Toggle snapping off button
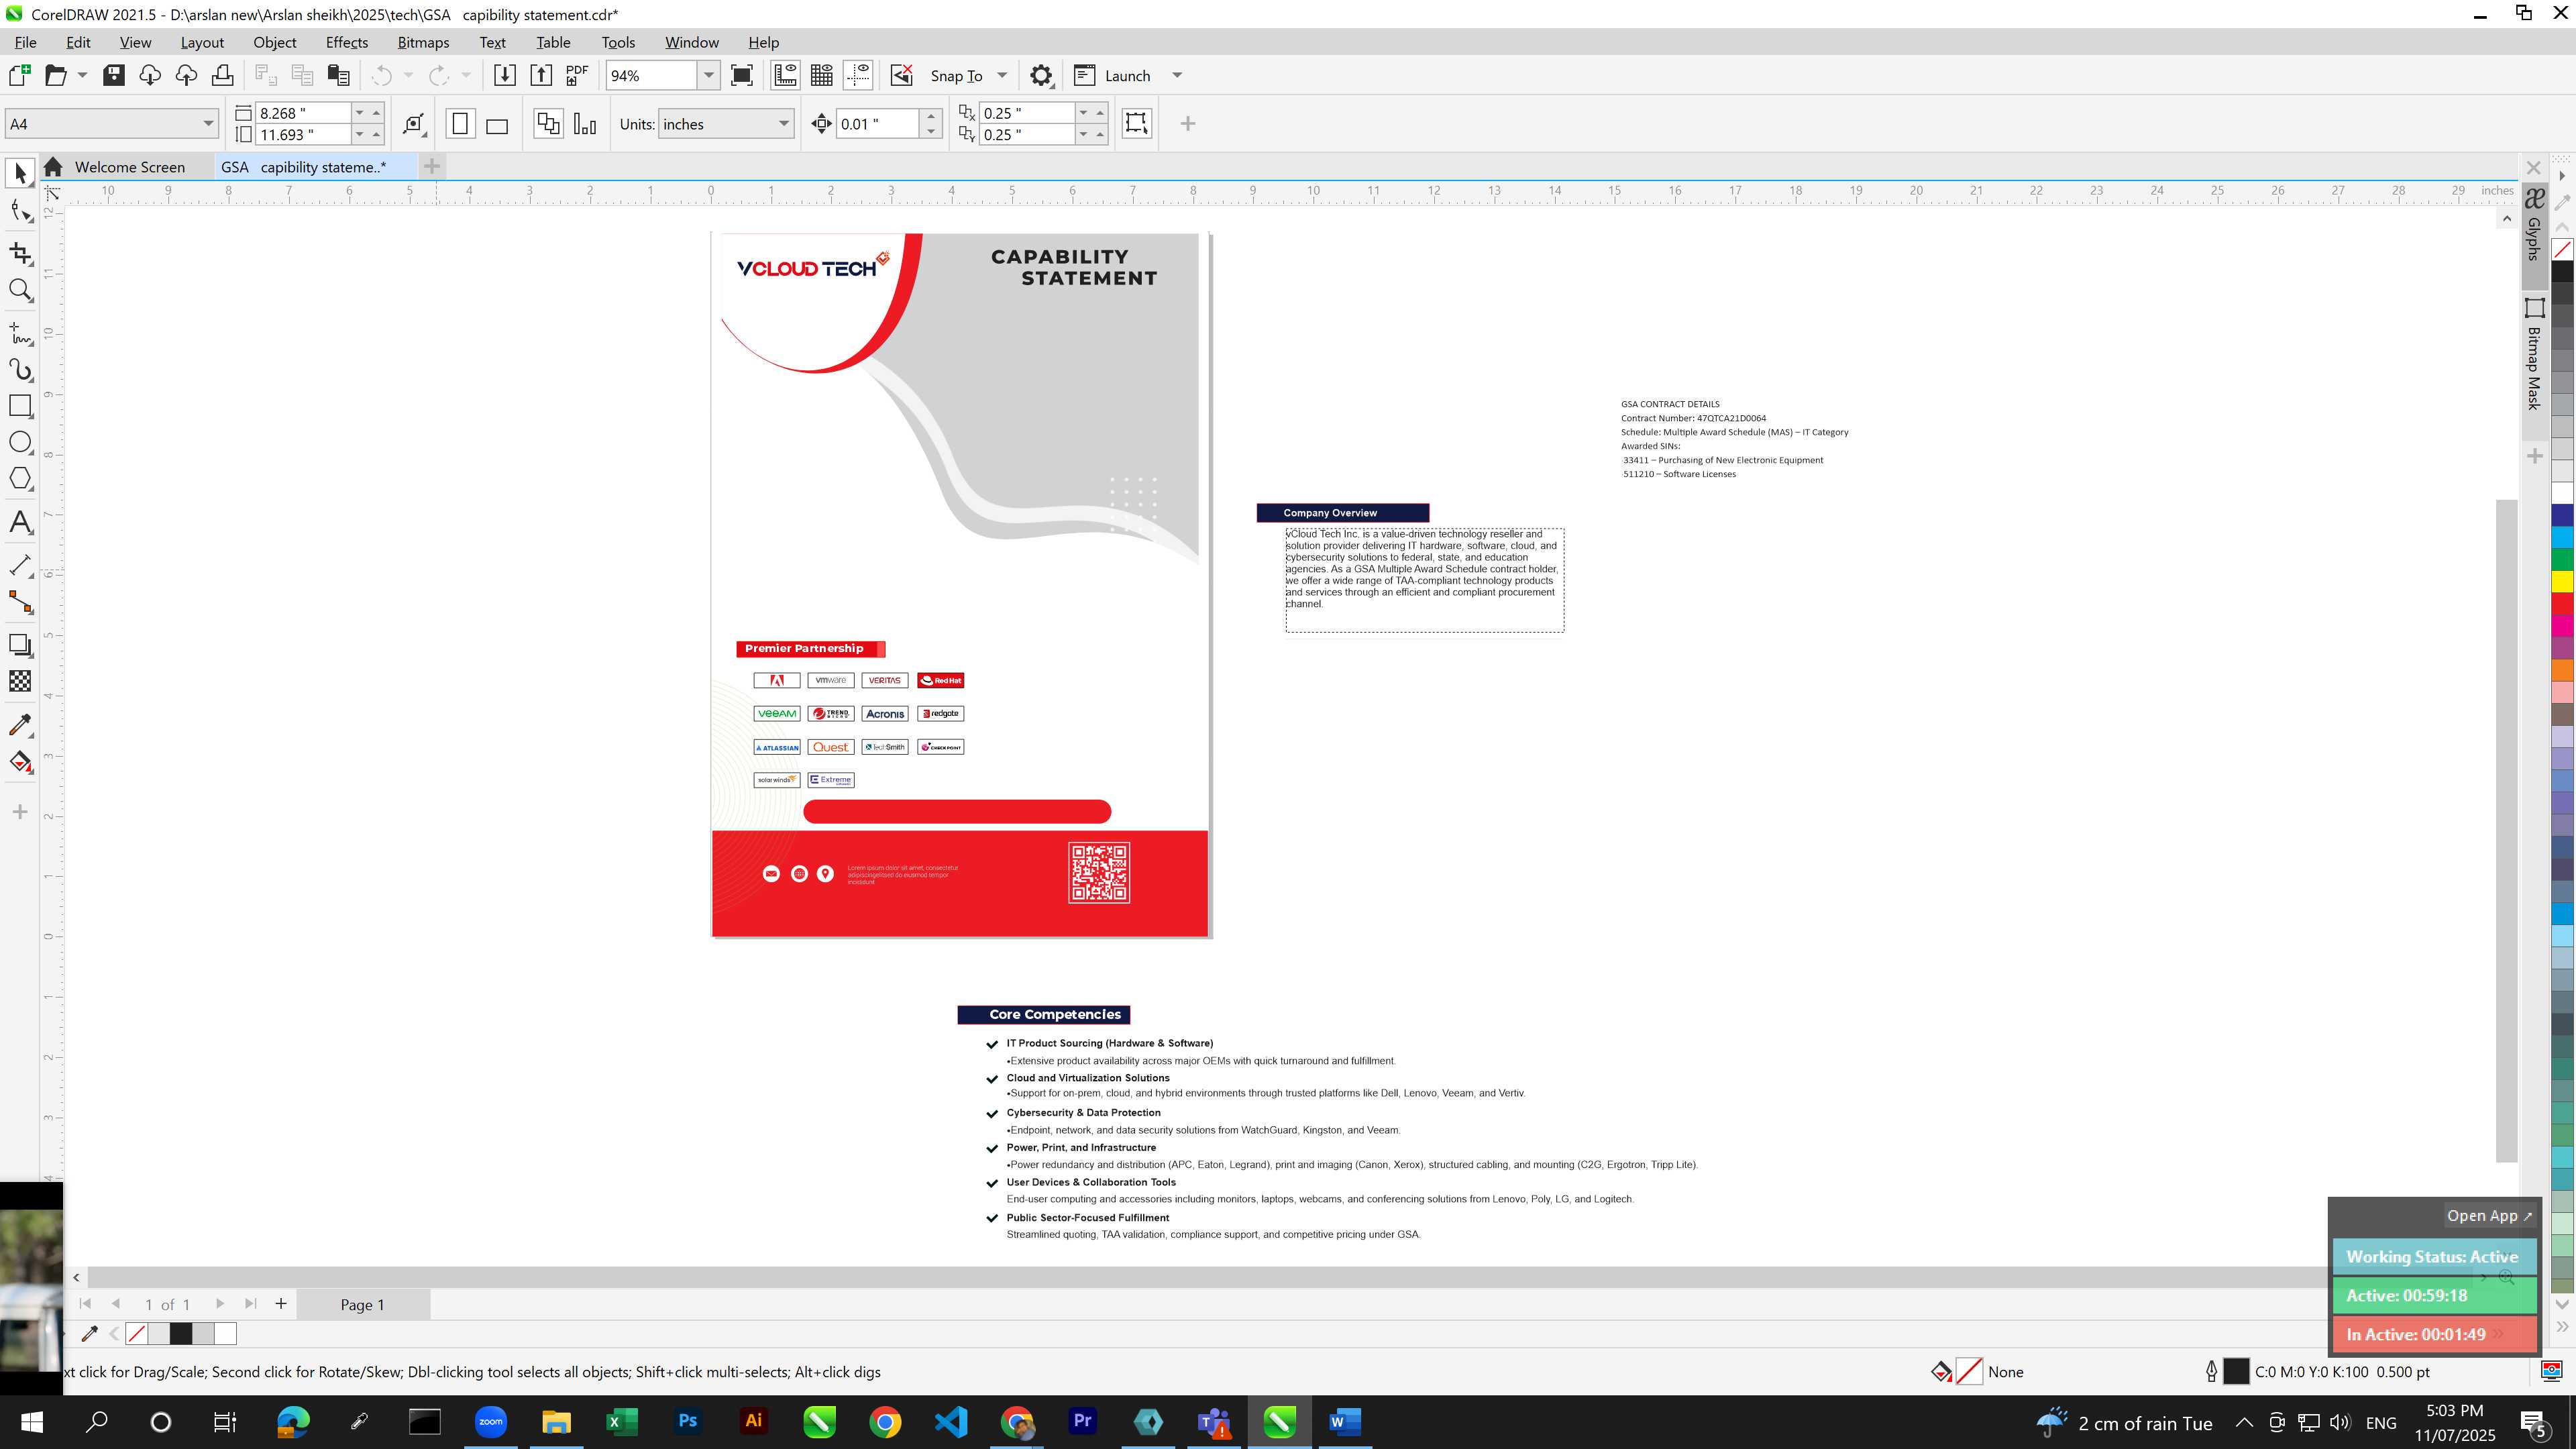Image resolution: width=2576 pixels, height=1449 pixels. pyautogui.click(x=902, y=75)
